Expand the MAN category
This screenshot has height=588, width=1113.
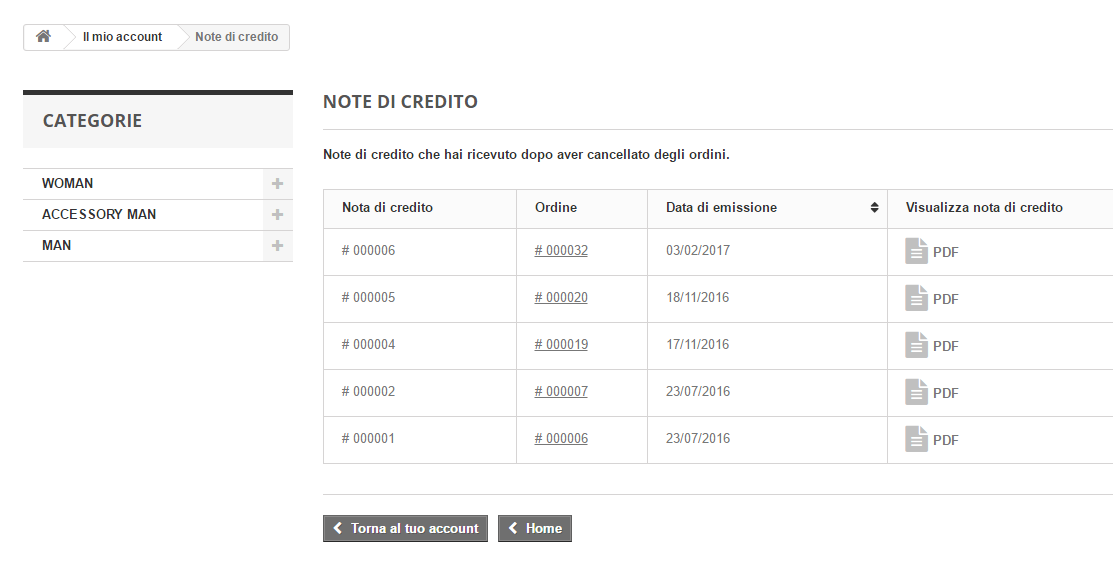(277, 245)
